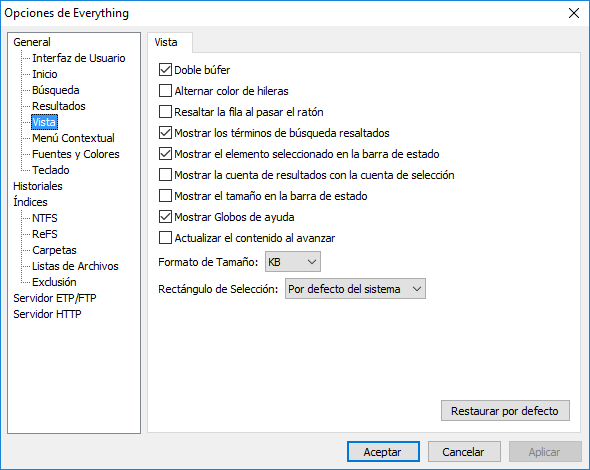
Task: Select Historiales in the tree
Action: point(38,186)
